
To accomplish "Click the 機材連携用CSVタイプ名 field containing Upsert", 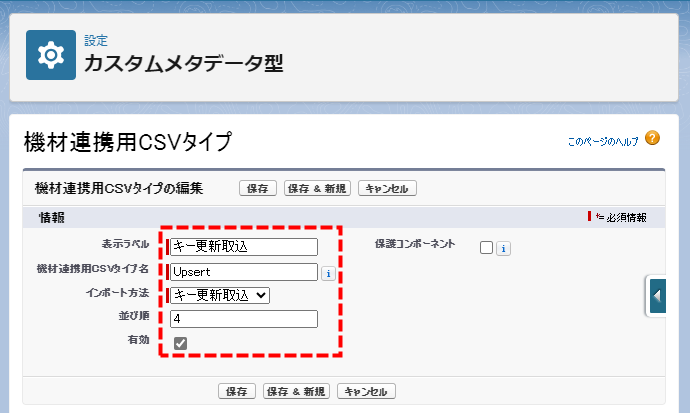I will [244, 271].
